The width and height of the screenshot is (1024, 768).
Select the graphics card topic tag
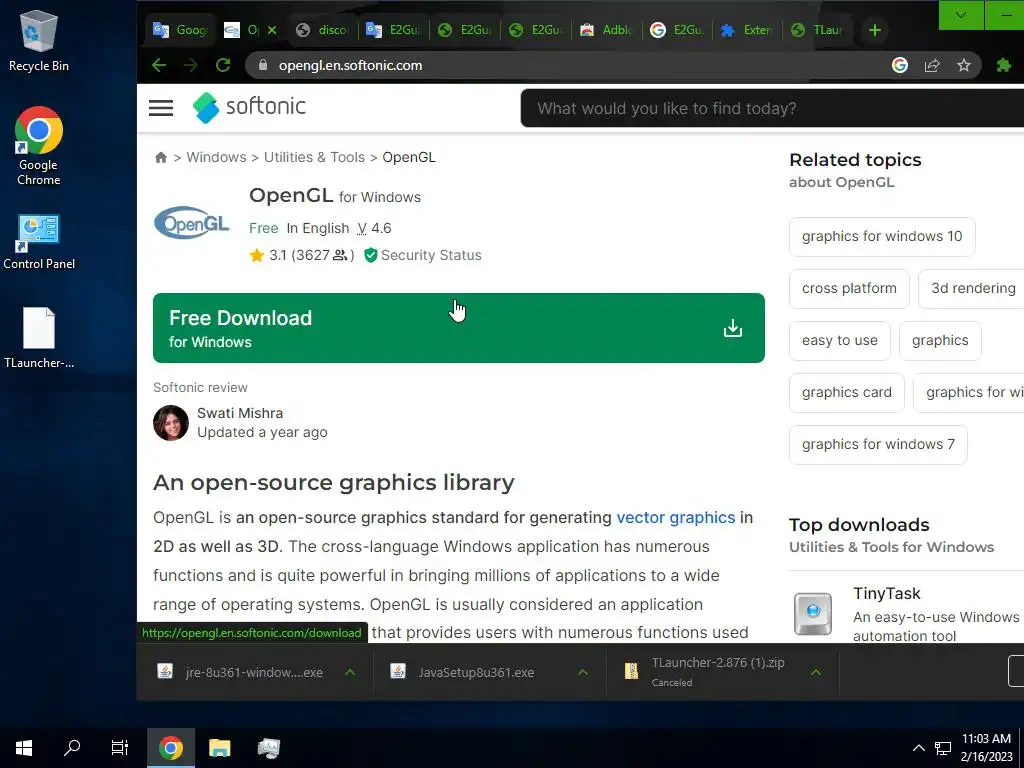coord(846,392)
